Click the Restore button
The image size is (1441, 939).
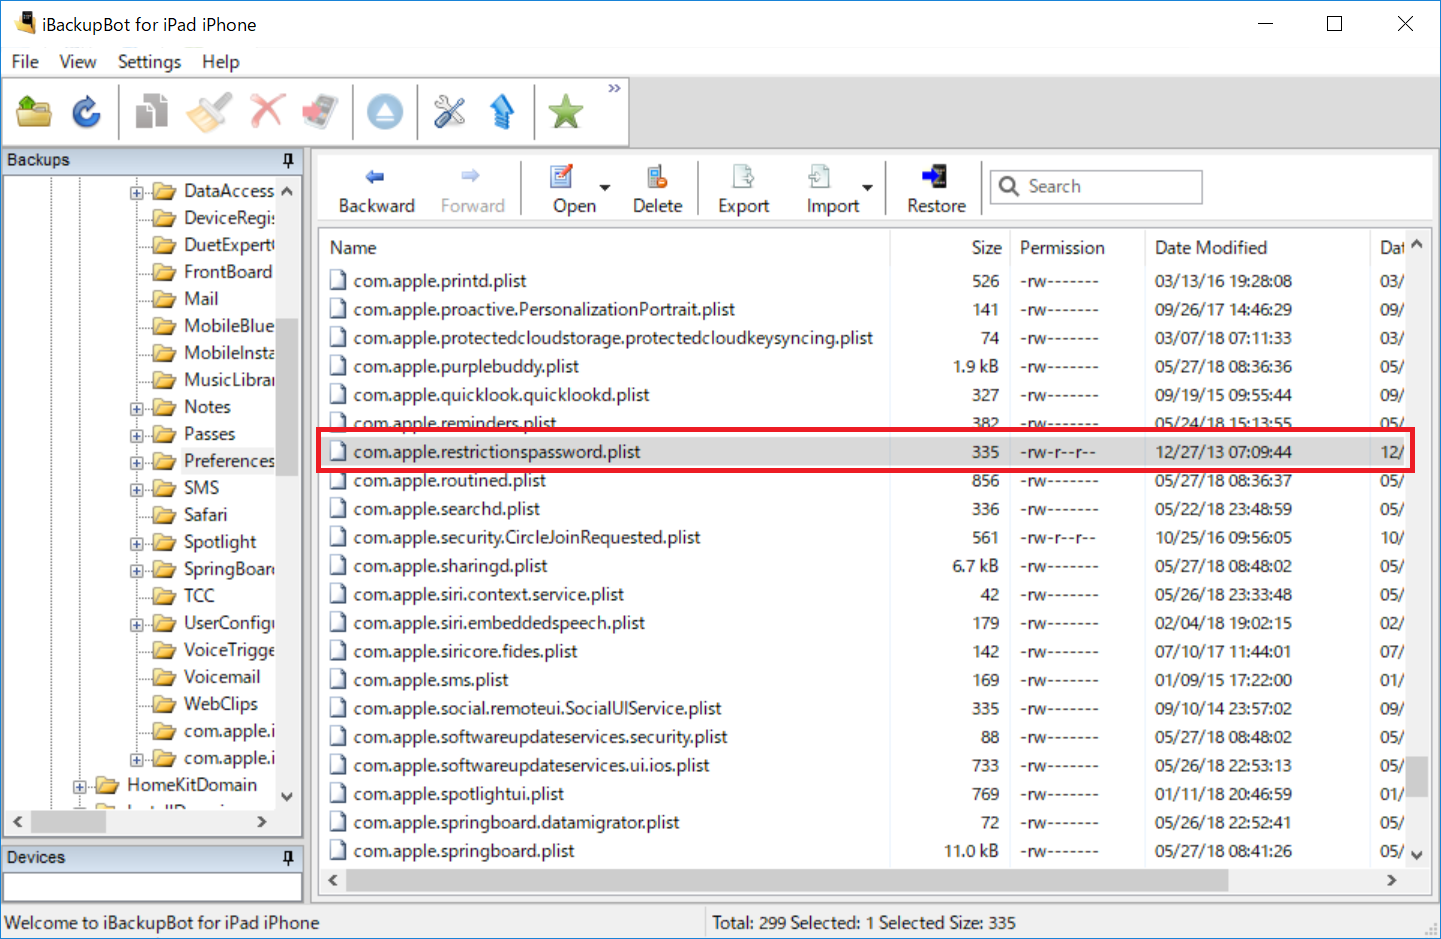click(x=936, y=190)
